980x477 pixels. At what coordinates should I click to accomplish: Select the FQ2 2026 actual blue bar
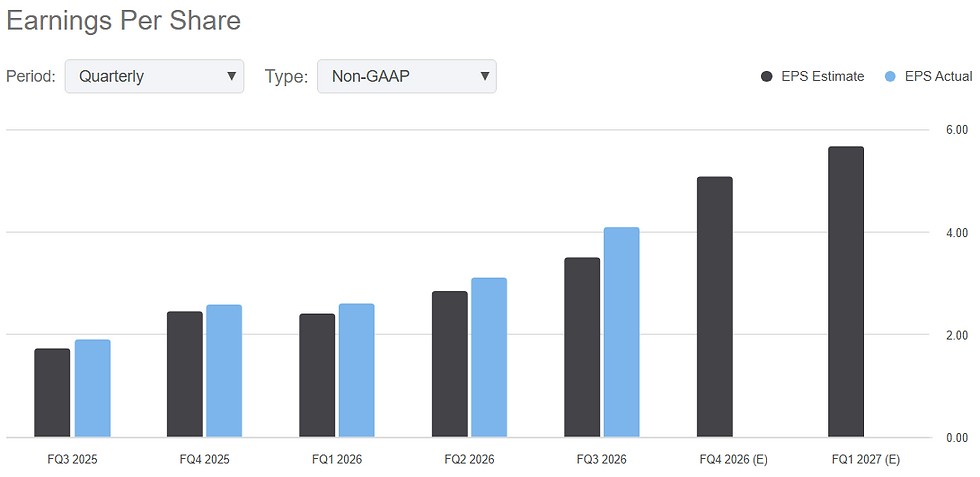[489, 358]
